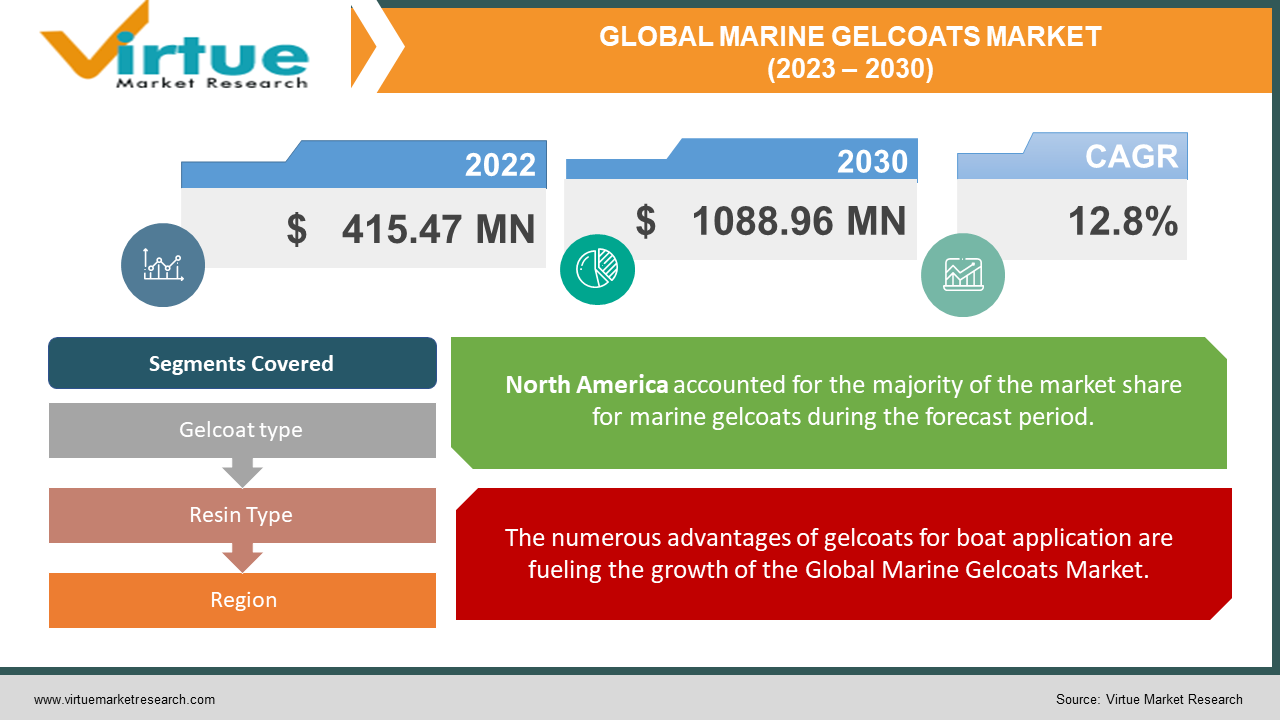Click the line chart icon beside 2022
This screenshot has height=720, width=1280.
click(x=163, y=265)
